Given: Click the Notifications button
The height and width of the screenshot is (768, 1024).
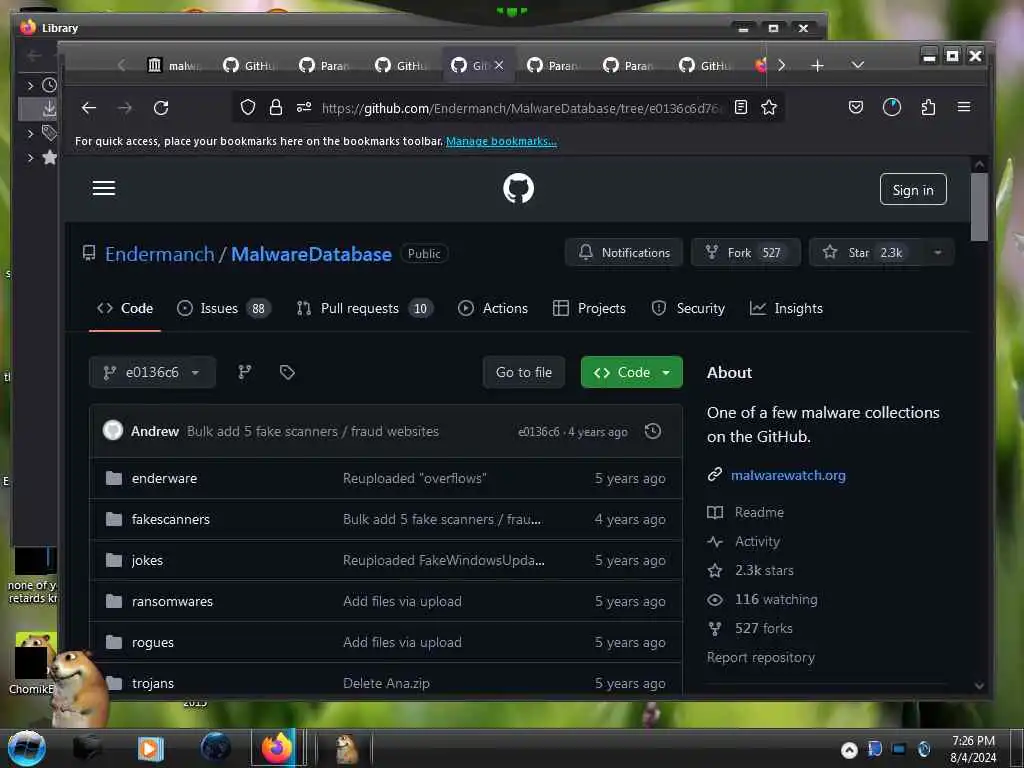Looking at the screenshot, I should click(624, 253).
